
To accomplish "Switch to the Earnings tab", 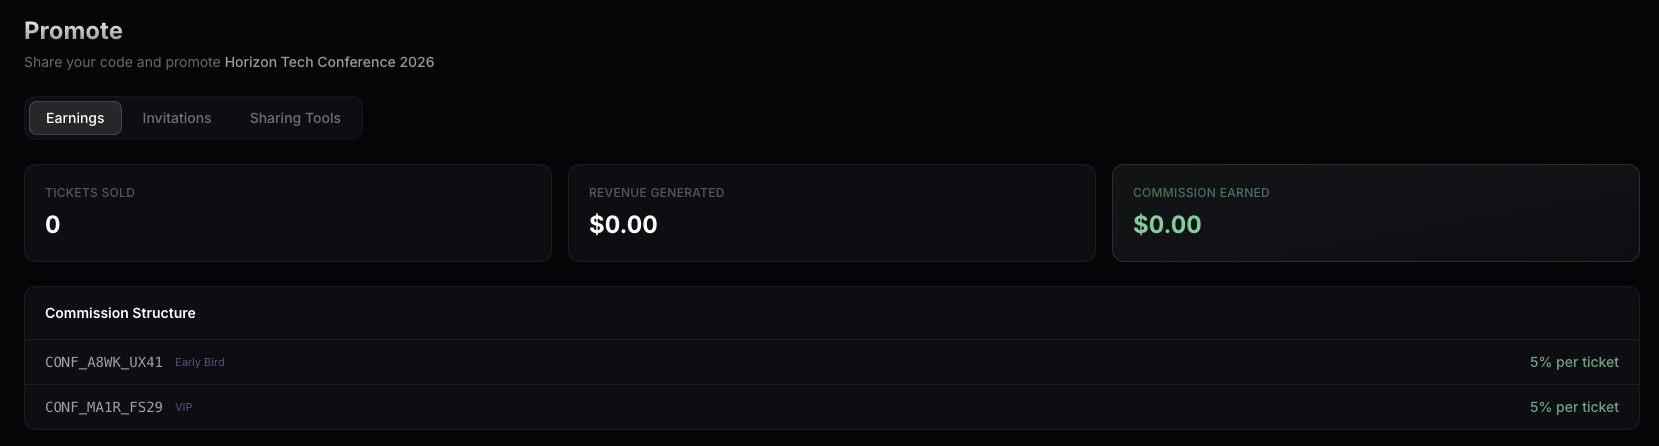I will tap(75, 118).
